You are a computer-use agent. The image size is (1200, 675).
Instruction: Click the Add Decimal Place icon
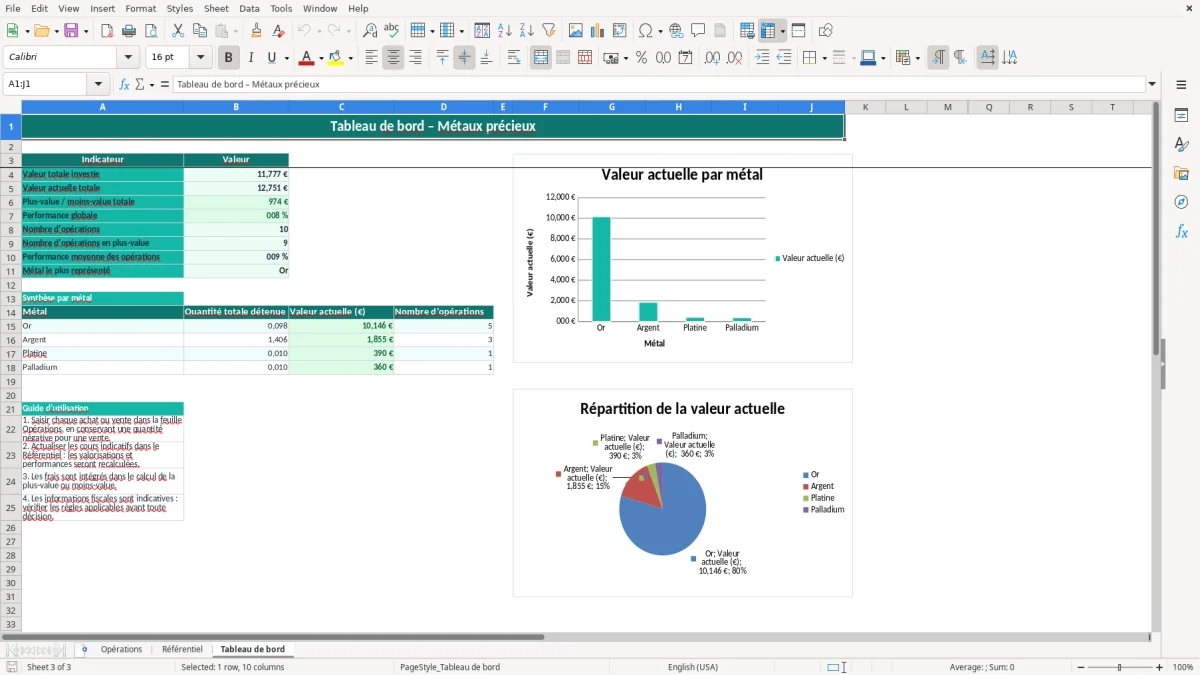(x=712, y=58)
